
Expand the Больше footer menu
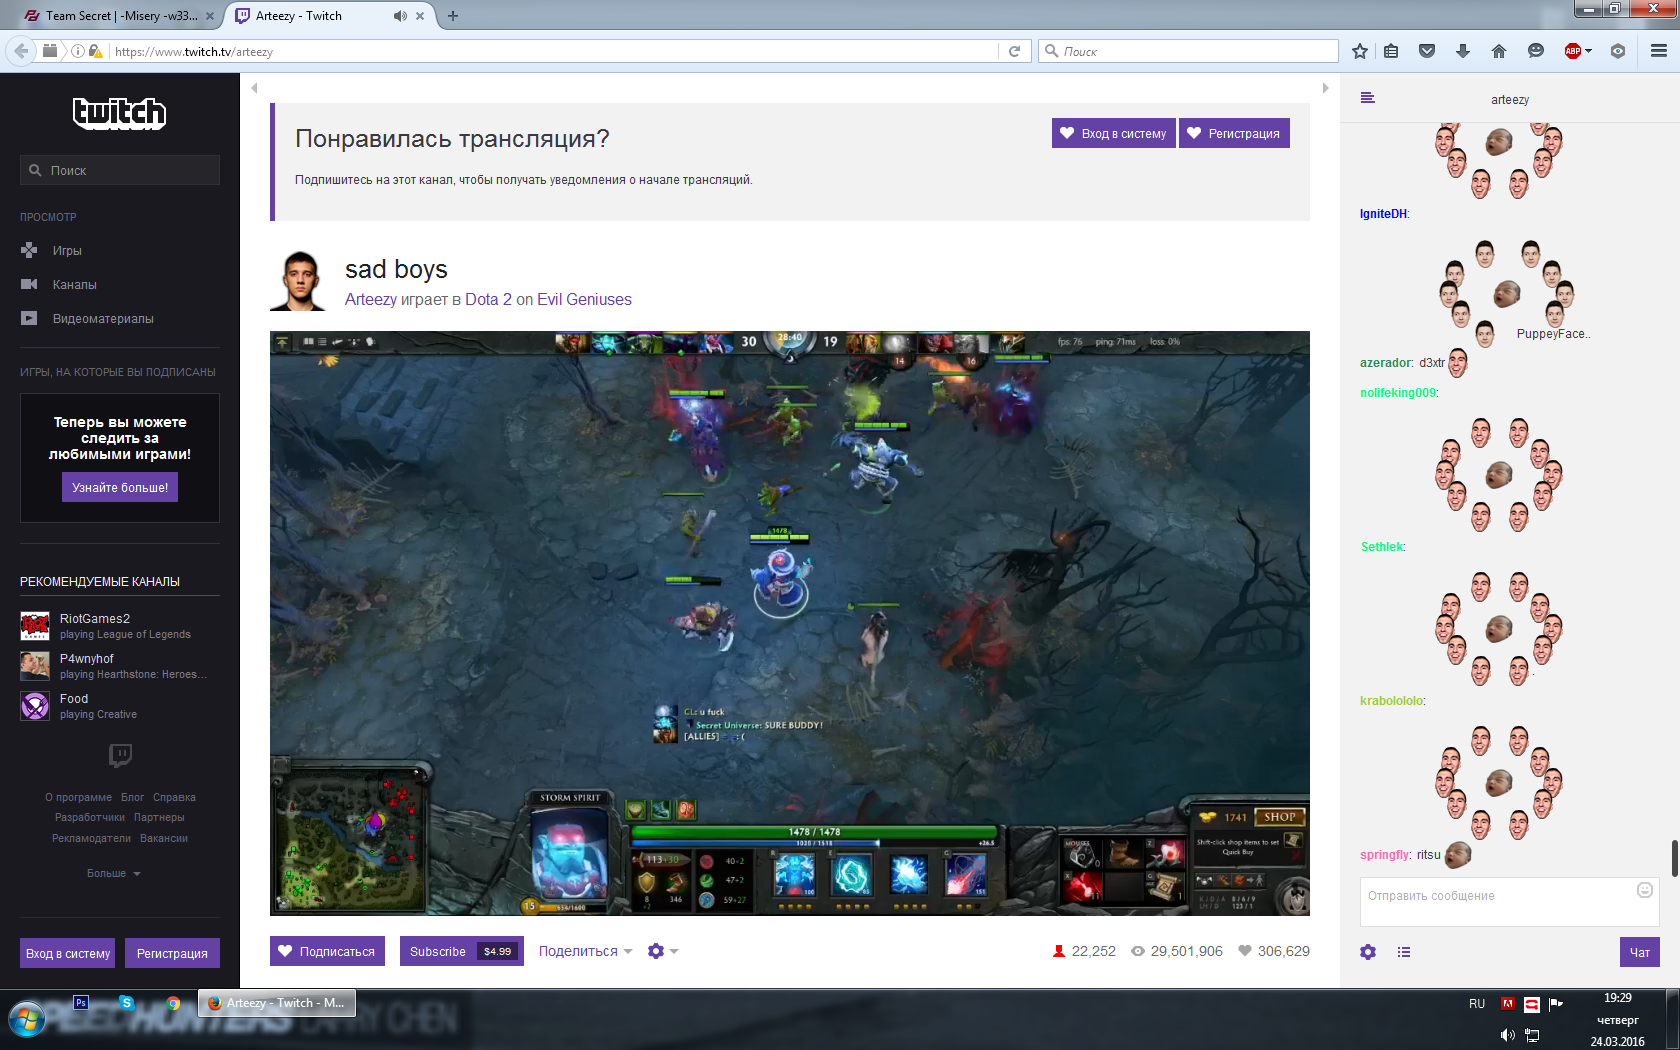[x=113, y=873]
